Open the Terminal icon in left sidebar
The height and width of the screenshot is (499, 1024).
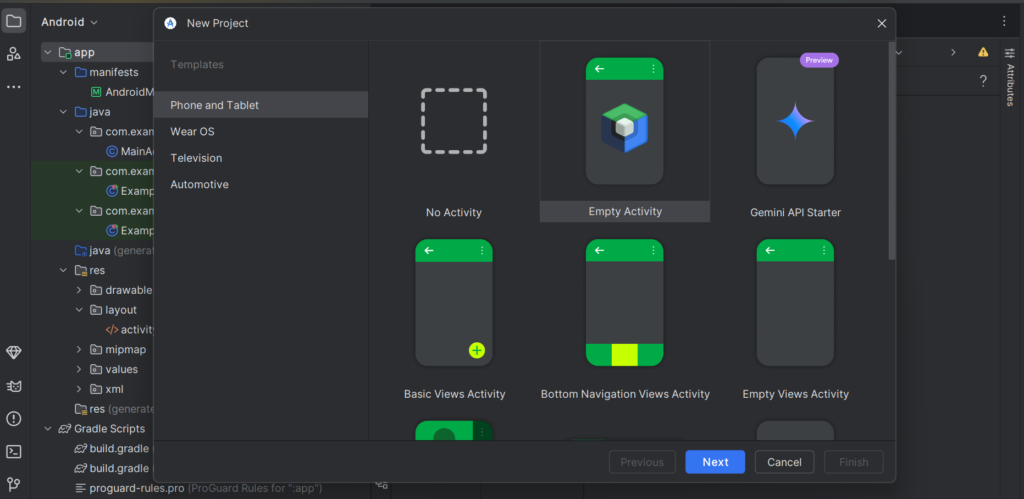[14, 451]
